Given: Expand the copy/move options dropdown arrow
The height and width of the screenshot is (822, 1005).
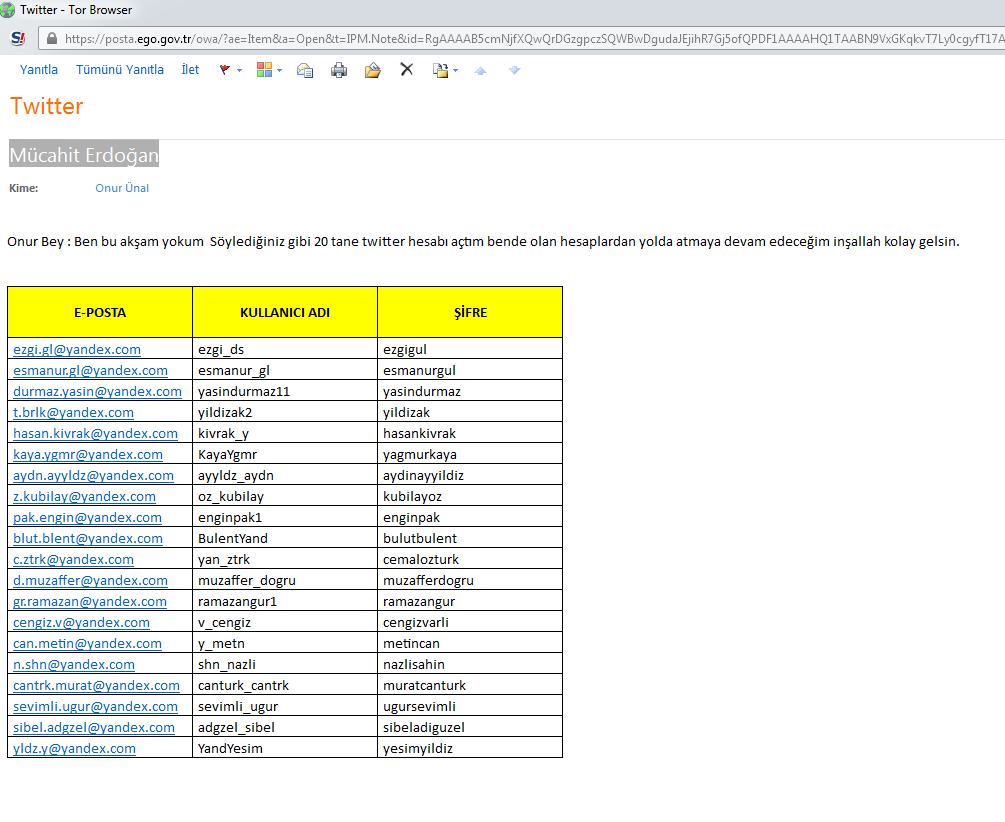Looking at the screenshot, I should tap(456, 71).
